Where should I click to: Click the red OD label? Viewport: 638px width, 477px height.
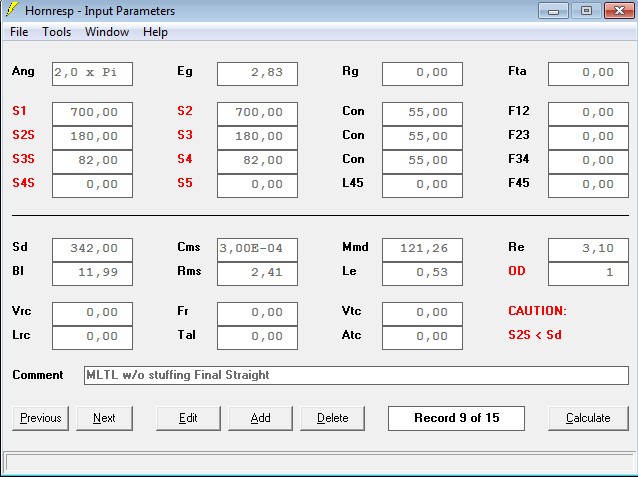517,271
